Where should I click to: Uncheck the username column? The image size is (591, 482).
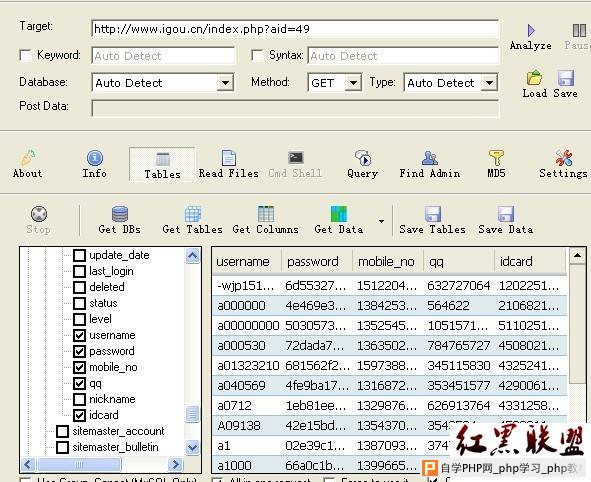click(79, 335)
